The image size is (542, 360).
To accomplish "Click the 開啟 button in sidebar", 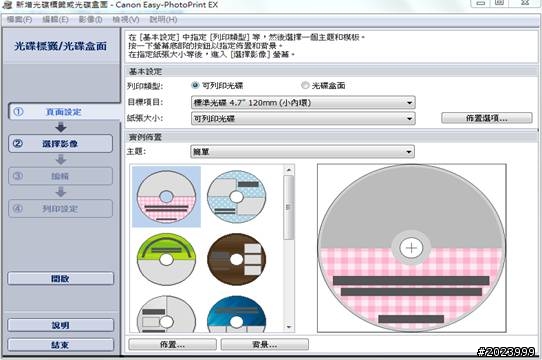I will pos(60,278).
